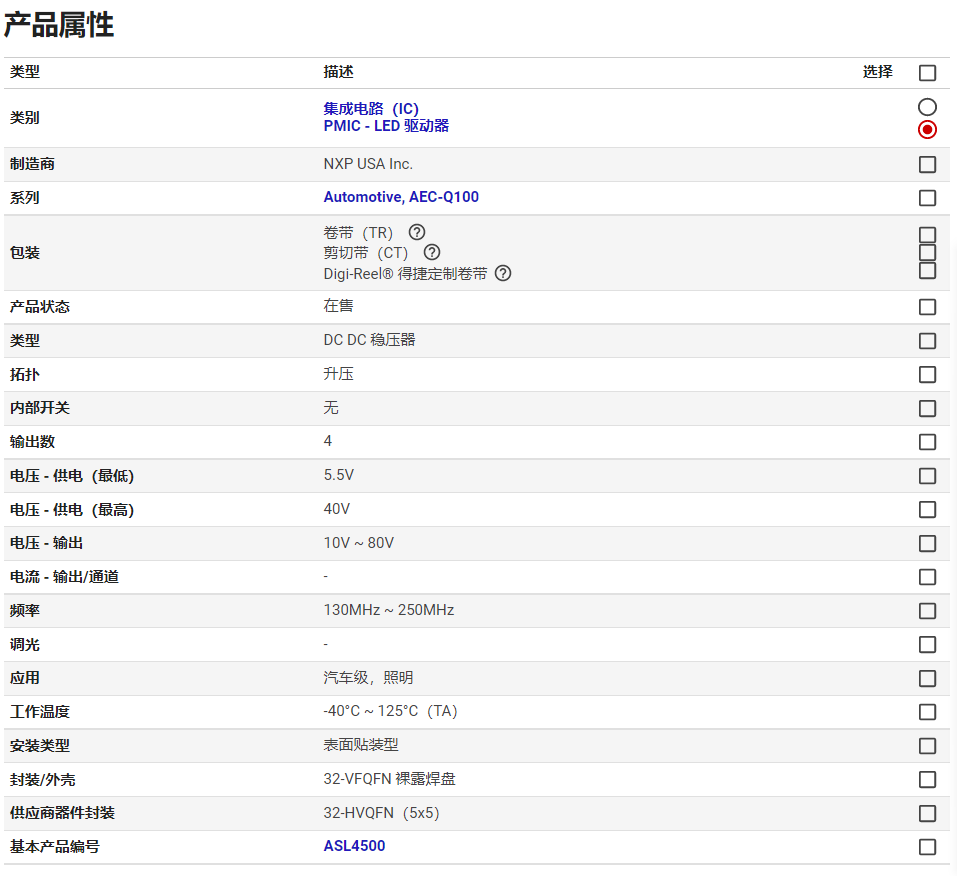Image resolution: width=957 pixels, height=876 pixels.
Task: Check the 电压 - 输出 10V ~ 80V checkbox
Action: pyautogui.click(x=927, y=543)
